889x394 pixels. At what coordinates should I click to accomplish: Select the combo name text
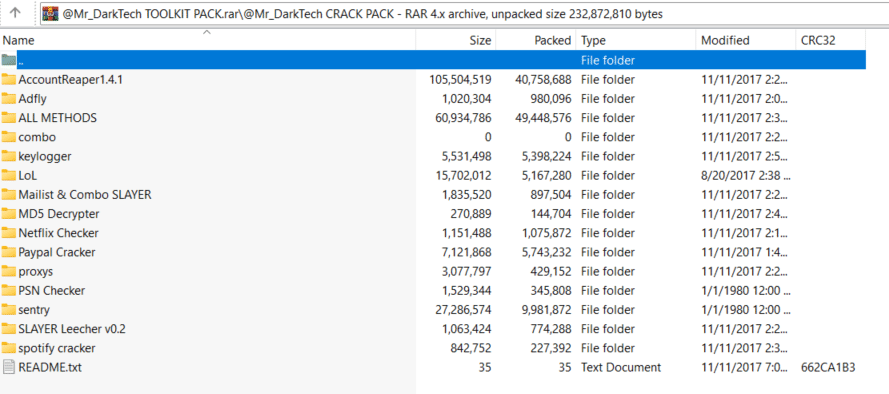(37, 137)
